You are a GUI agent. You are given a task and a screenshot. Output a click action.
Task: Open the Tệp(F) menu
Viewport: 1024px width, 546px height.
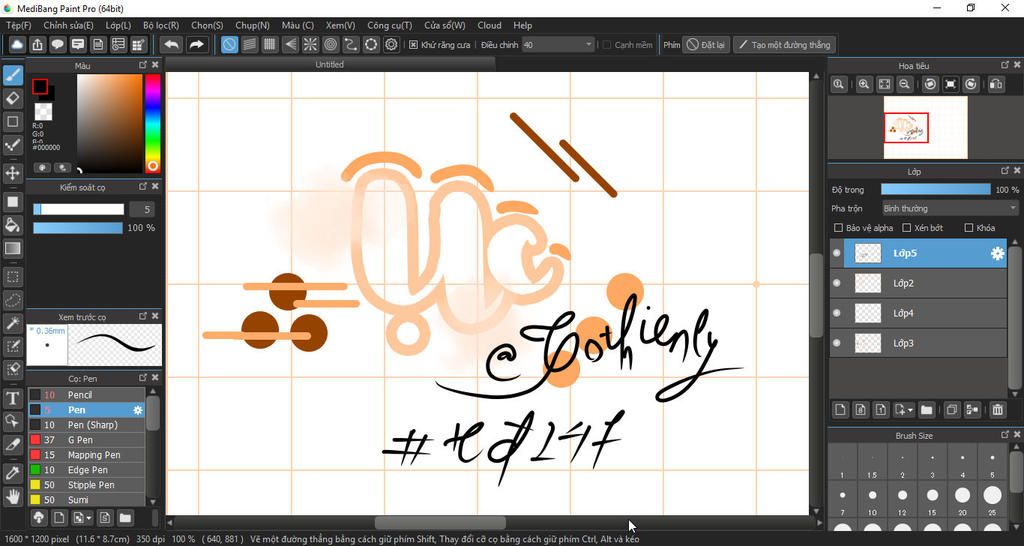click(x=18, y=25)
